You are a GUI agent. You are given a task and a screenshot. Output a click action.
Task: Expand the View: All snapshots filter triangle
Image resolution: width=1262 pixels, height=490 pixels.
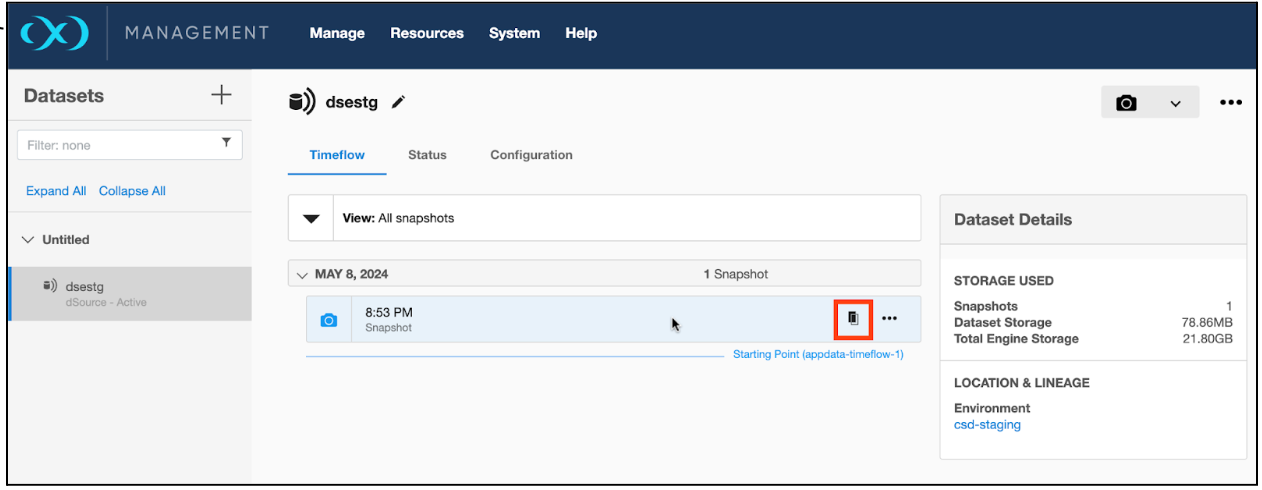[311, 218]
